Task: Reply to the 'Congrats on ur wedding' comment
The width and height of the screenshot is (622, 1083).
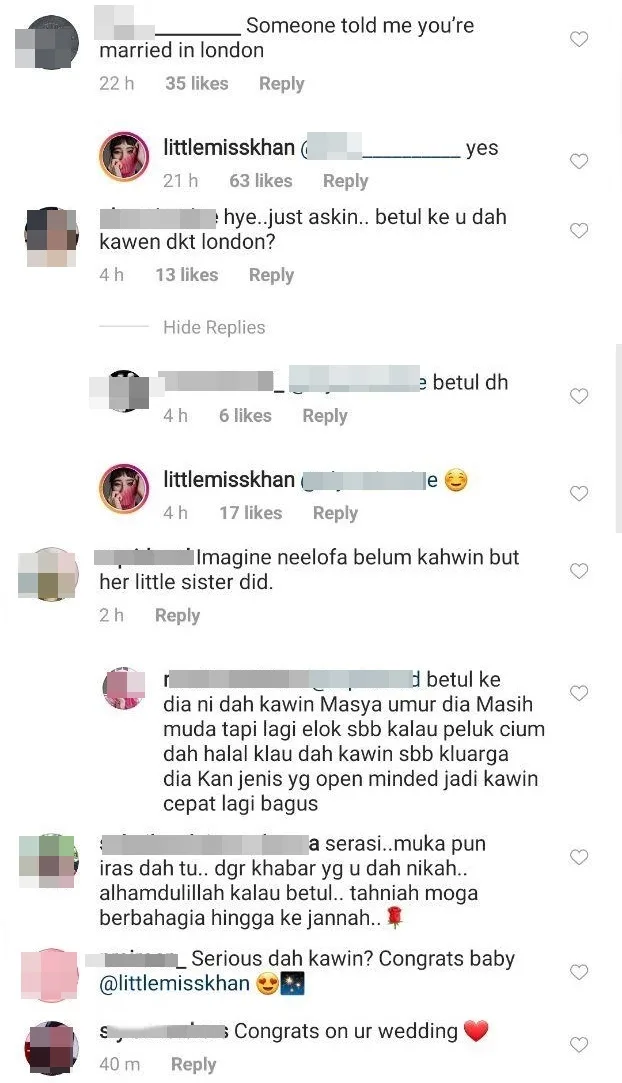Action: coord(194,1064)
